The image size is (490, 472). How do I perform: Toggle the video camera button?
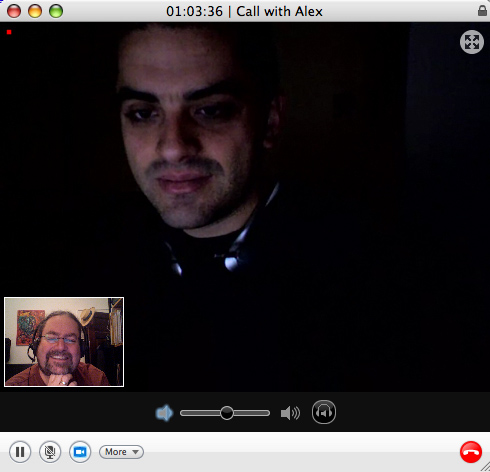[x=80, y=452]
